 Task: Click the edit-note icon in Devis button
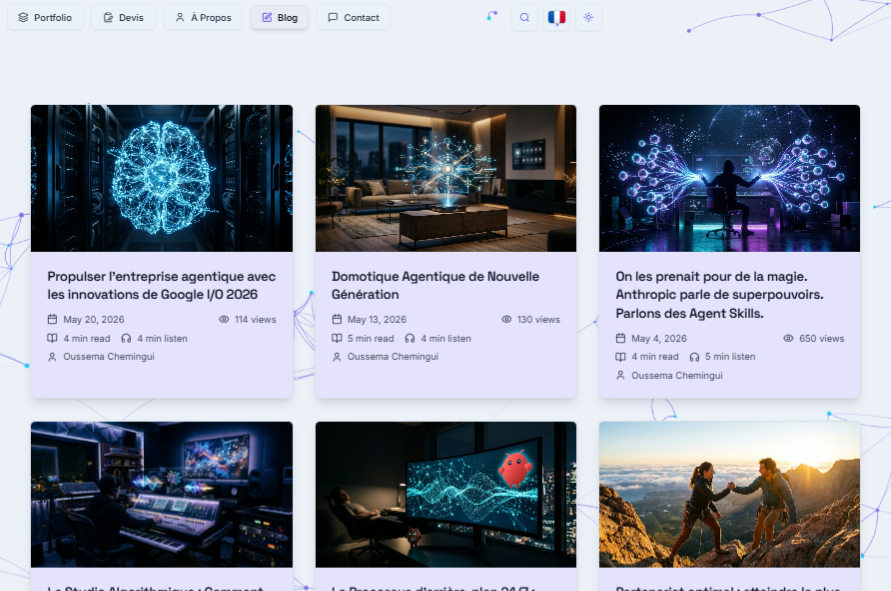pyautogui.click(x=108, y=18)
